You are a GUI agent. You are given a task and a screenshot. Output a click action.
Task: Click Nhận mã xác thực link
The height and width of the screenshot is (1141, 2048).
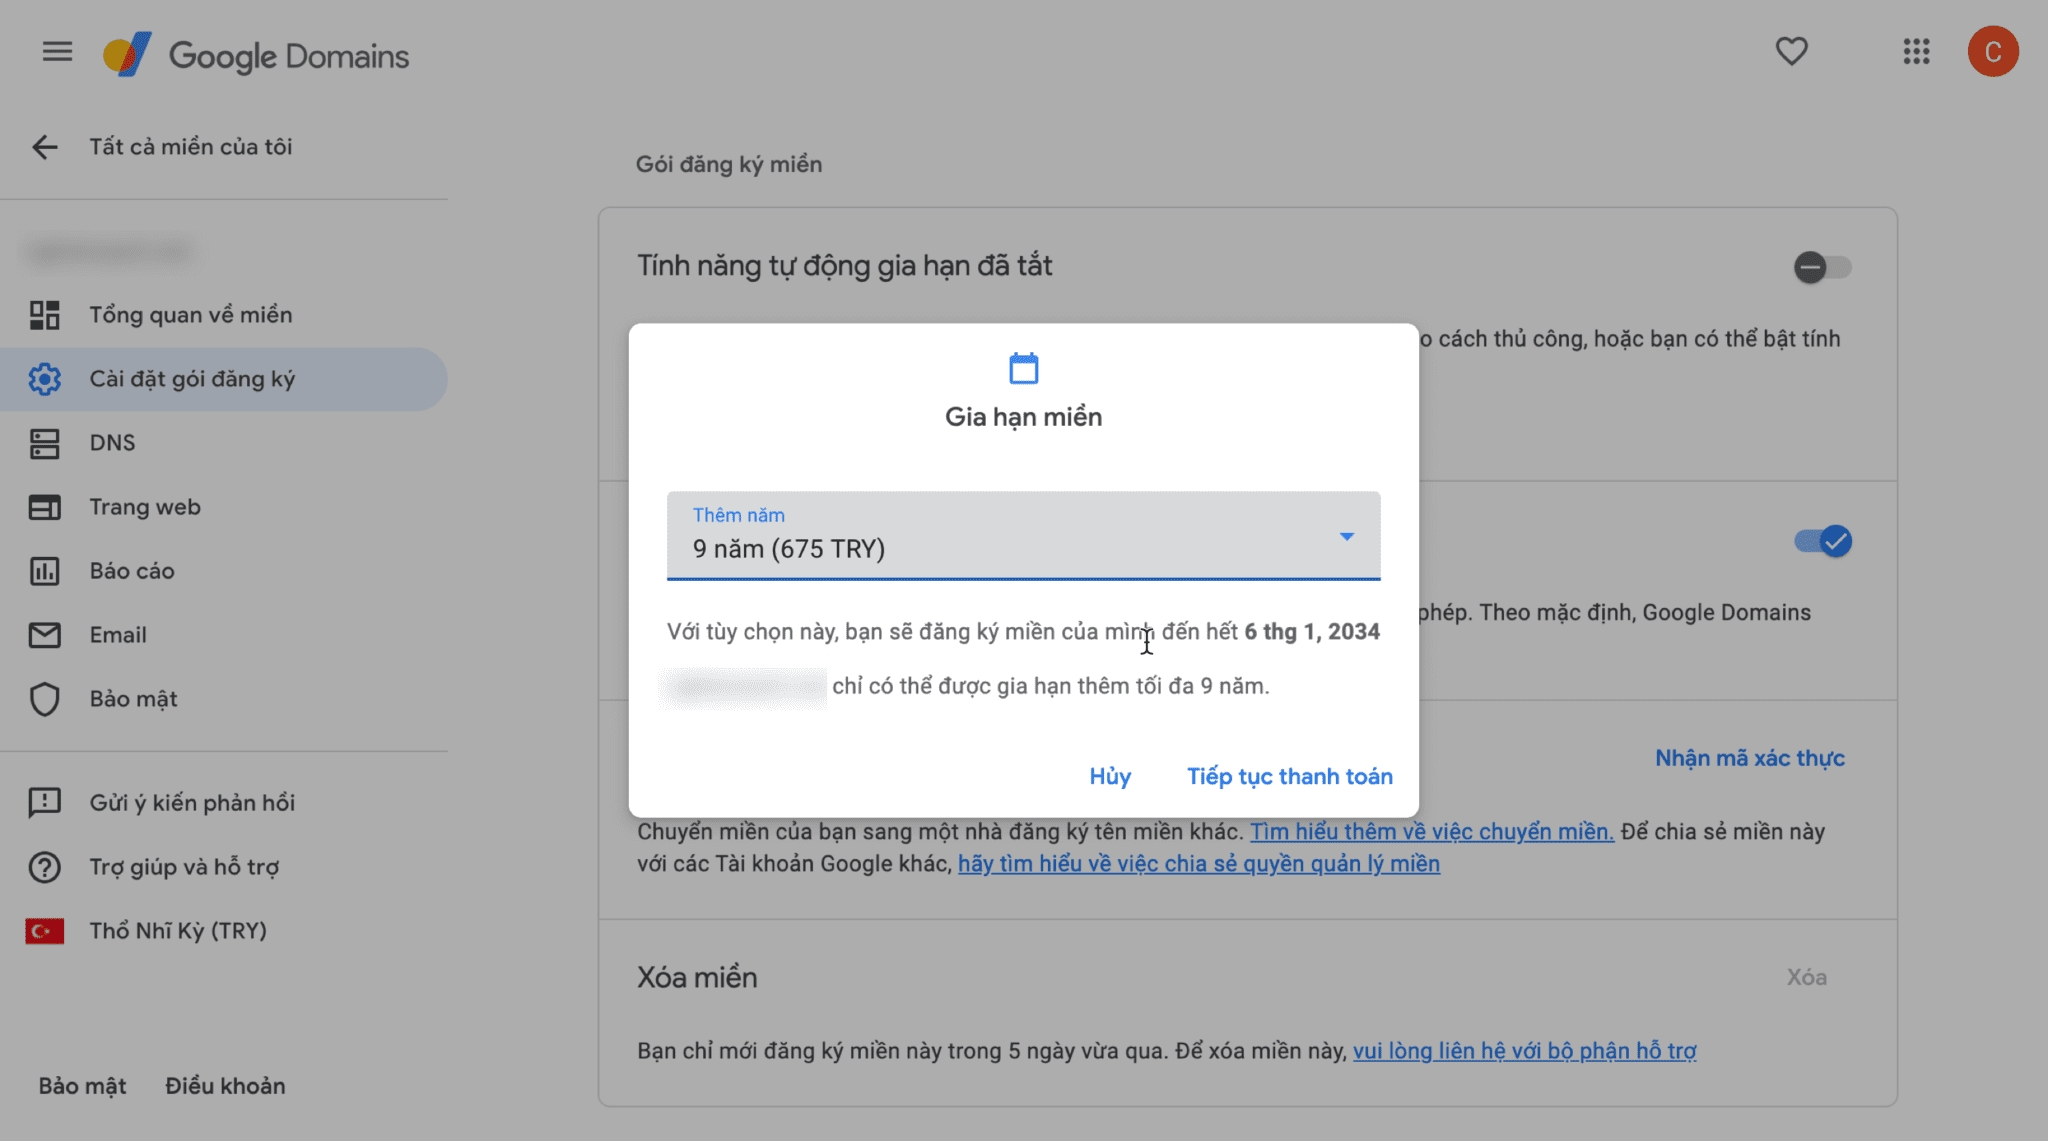click(x=1749, y=758)
